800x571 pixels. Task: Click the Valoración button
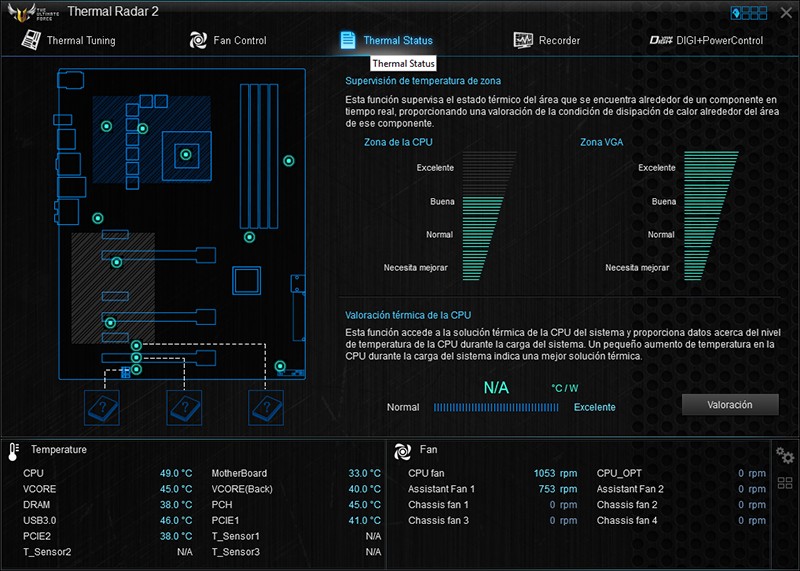pos(730,405)
